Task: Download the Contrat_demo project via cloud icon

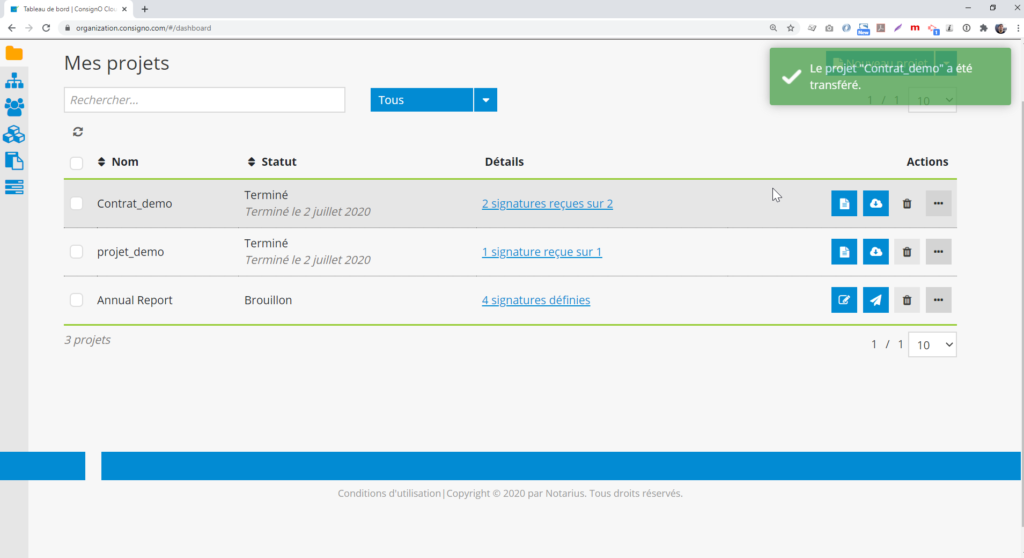Action: coord(876,203)
